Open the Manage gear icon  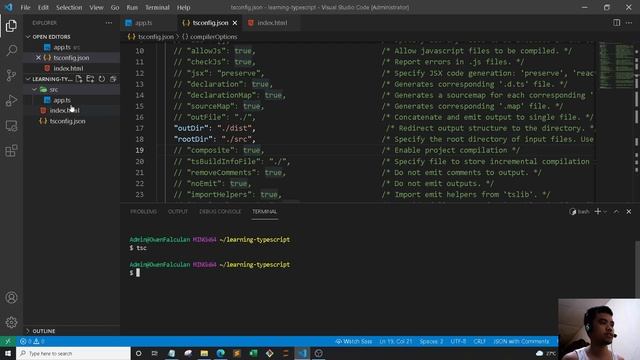[x=11, y=322]
